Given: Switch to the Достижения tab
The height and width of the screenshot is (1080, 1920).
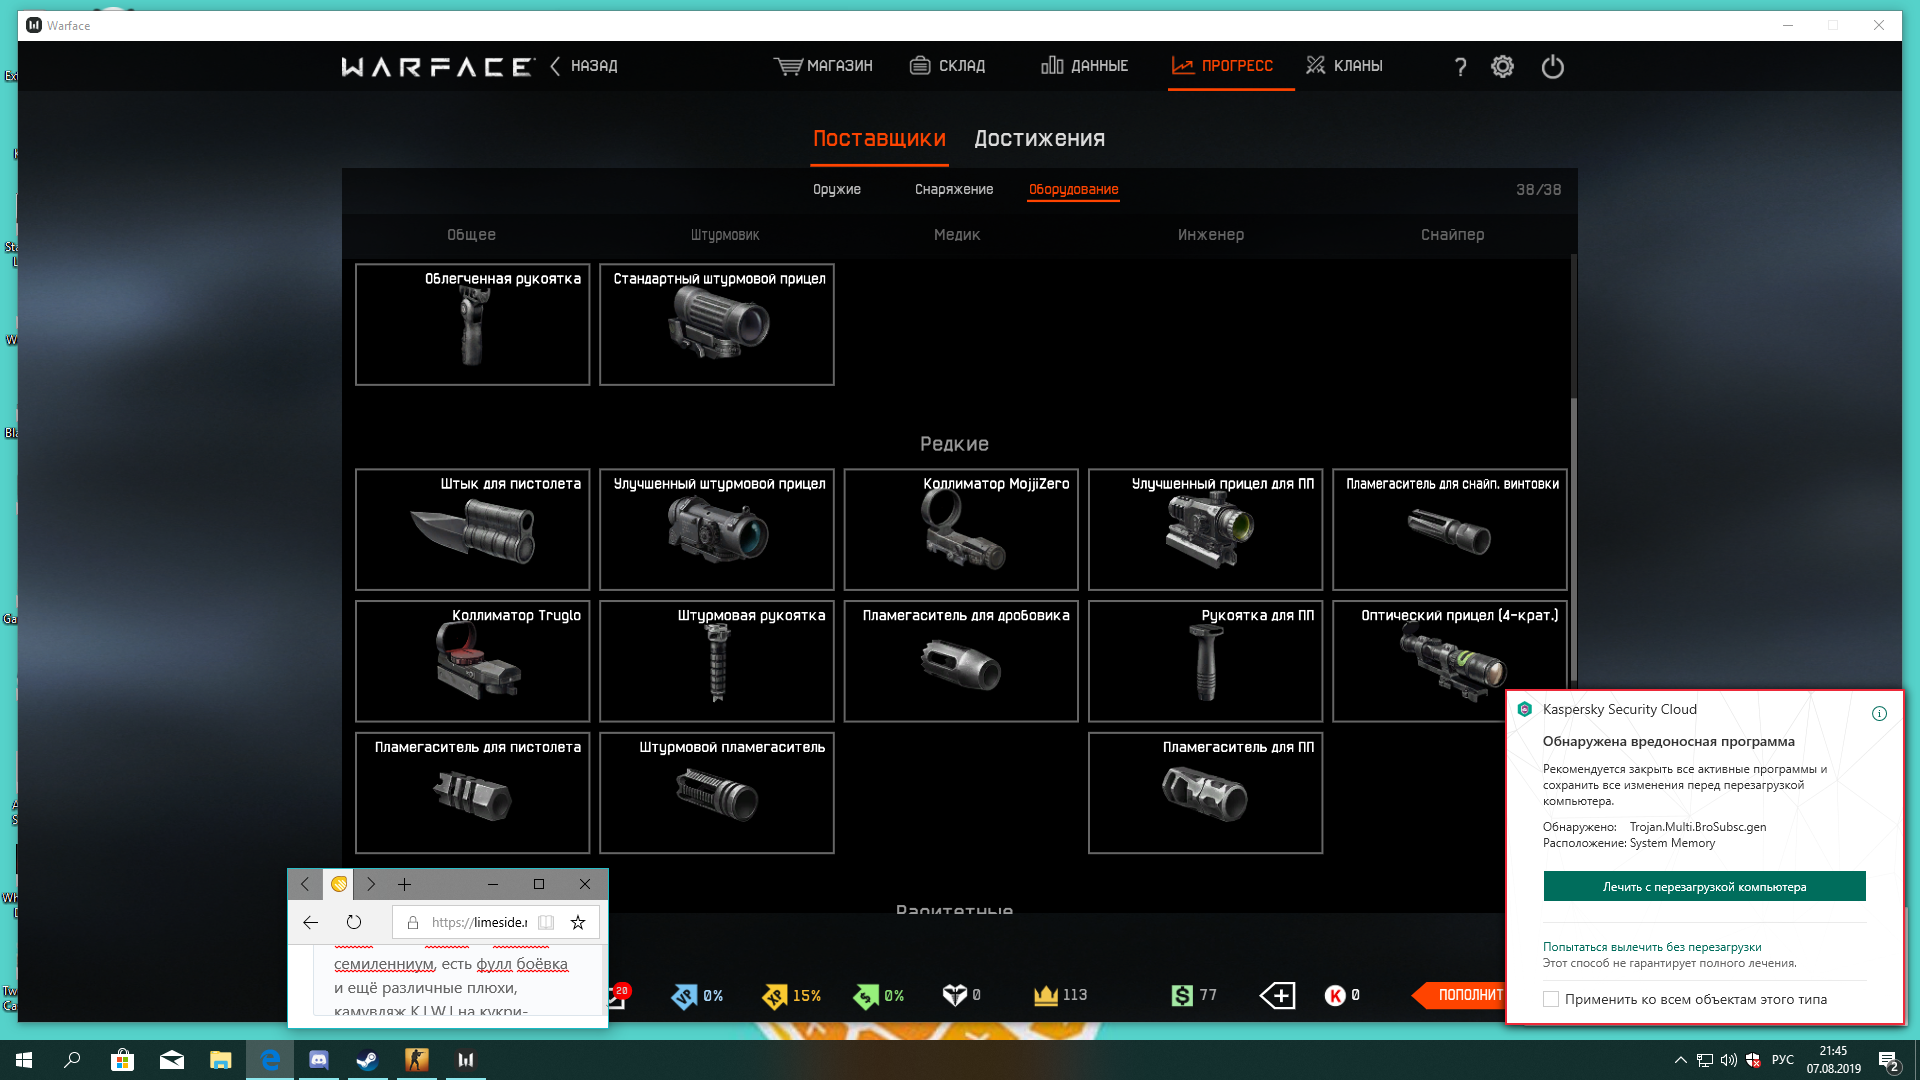Looking at the screenshot, I should tap(1039, 139).
